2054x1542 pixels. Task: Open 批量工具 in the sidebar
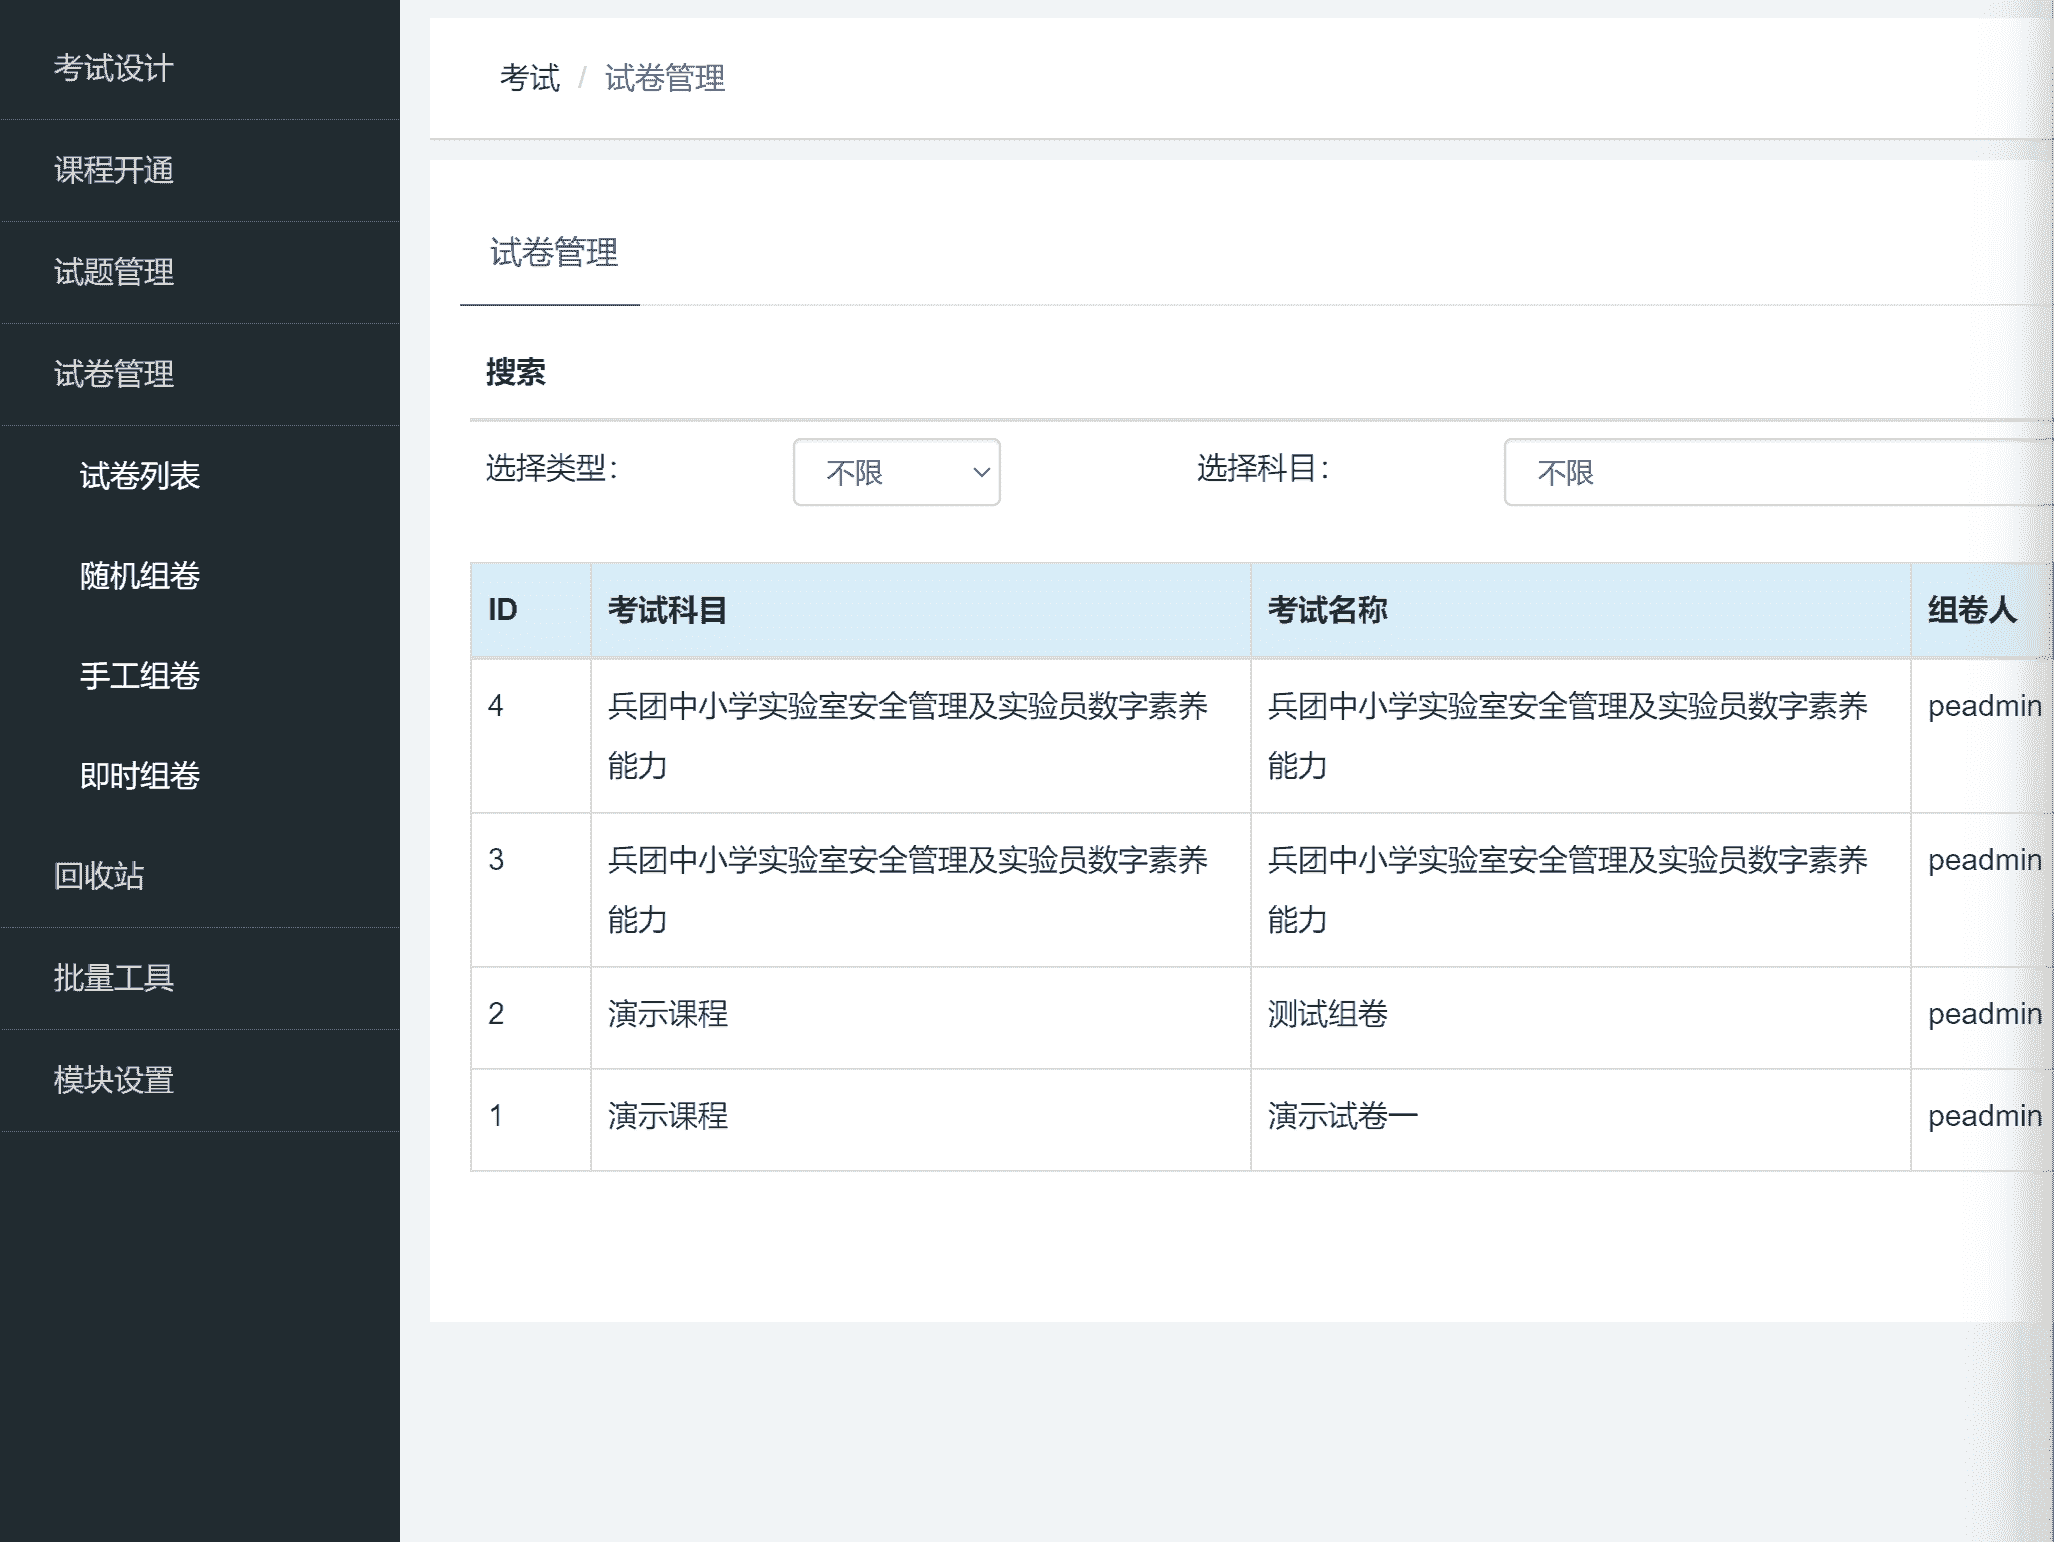pos(114,978)
